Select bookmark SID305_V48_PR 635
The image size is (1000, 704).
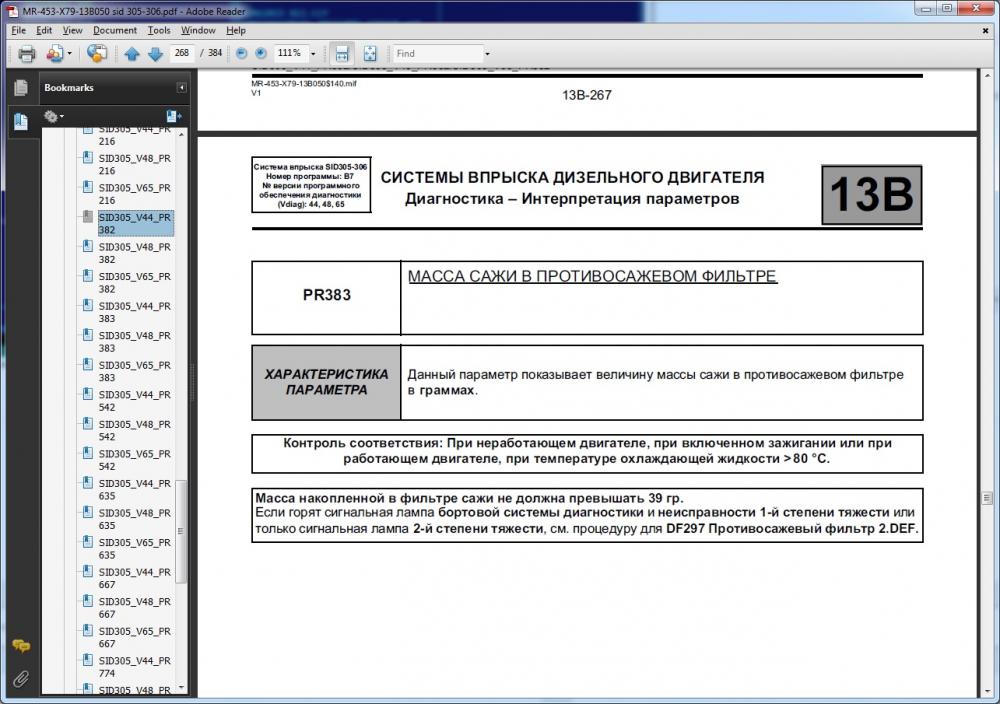coord(135,519)
